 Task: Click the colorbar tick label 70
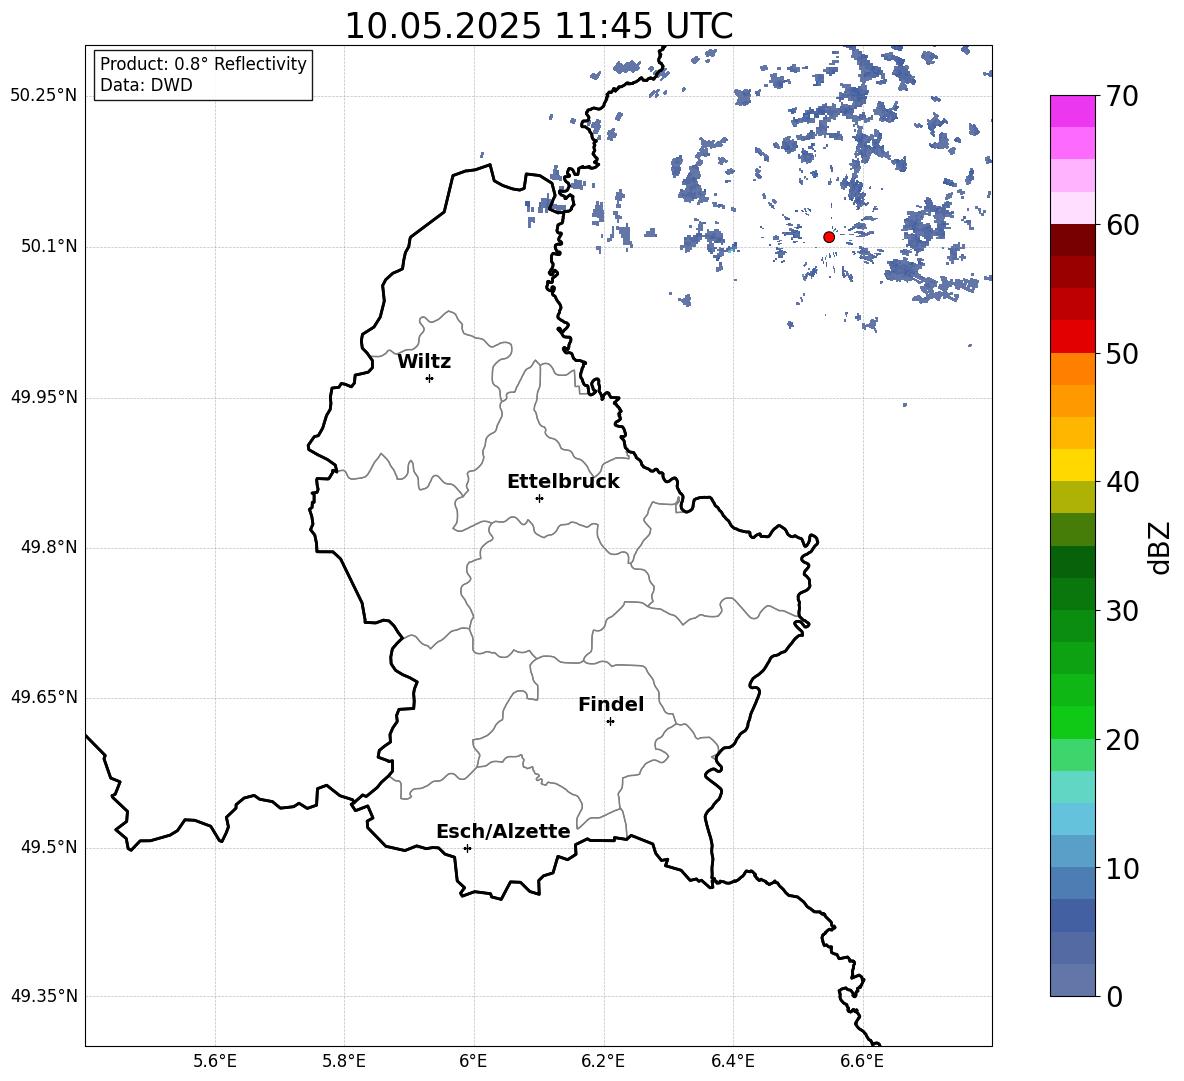(x=1122, y=96)
